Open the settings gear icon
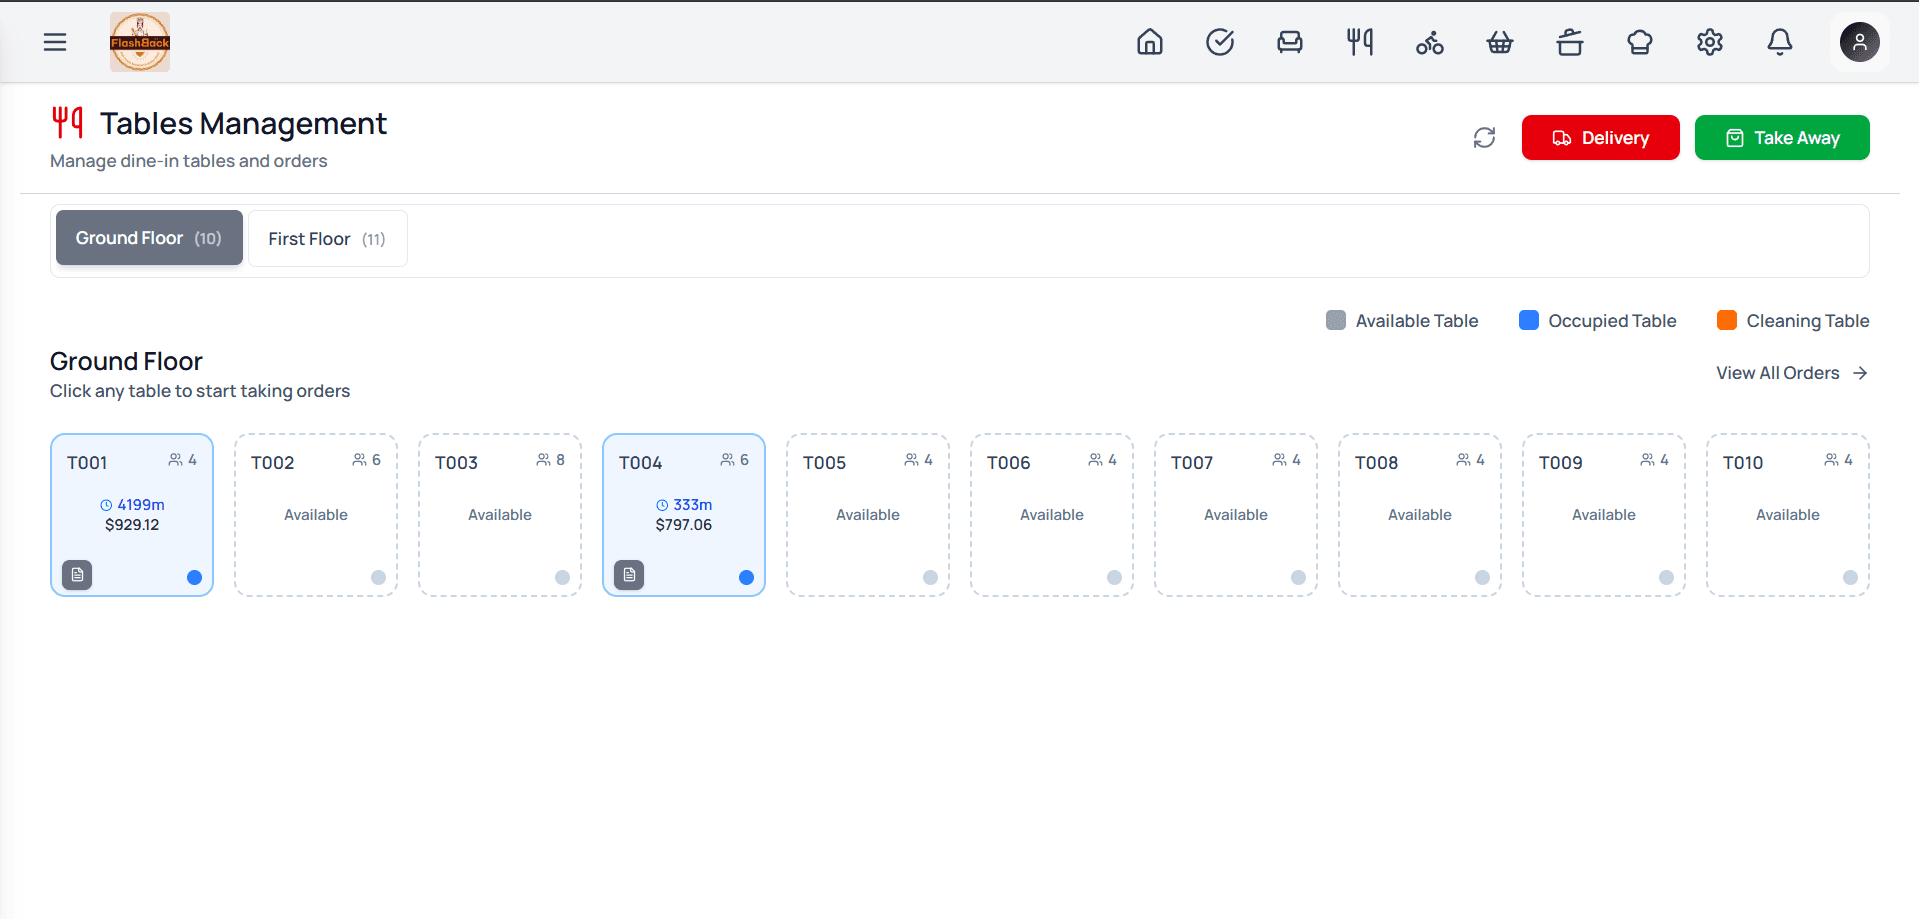The width and height of the screenshot is (1919, 919). 1710,42
